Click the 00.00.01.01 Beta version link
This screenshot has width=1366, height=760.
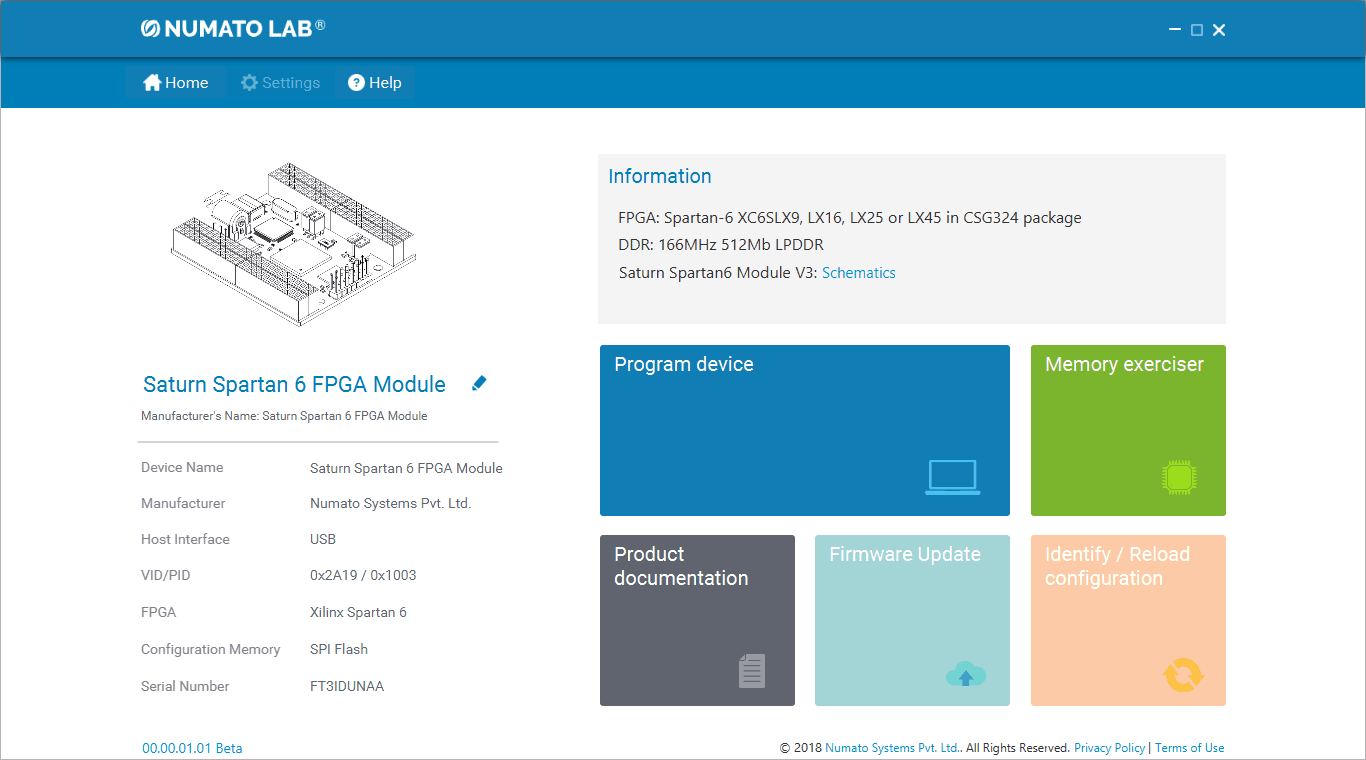point(192,747)
